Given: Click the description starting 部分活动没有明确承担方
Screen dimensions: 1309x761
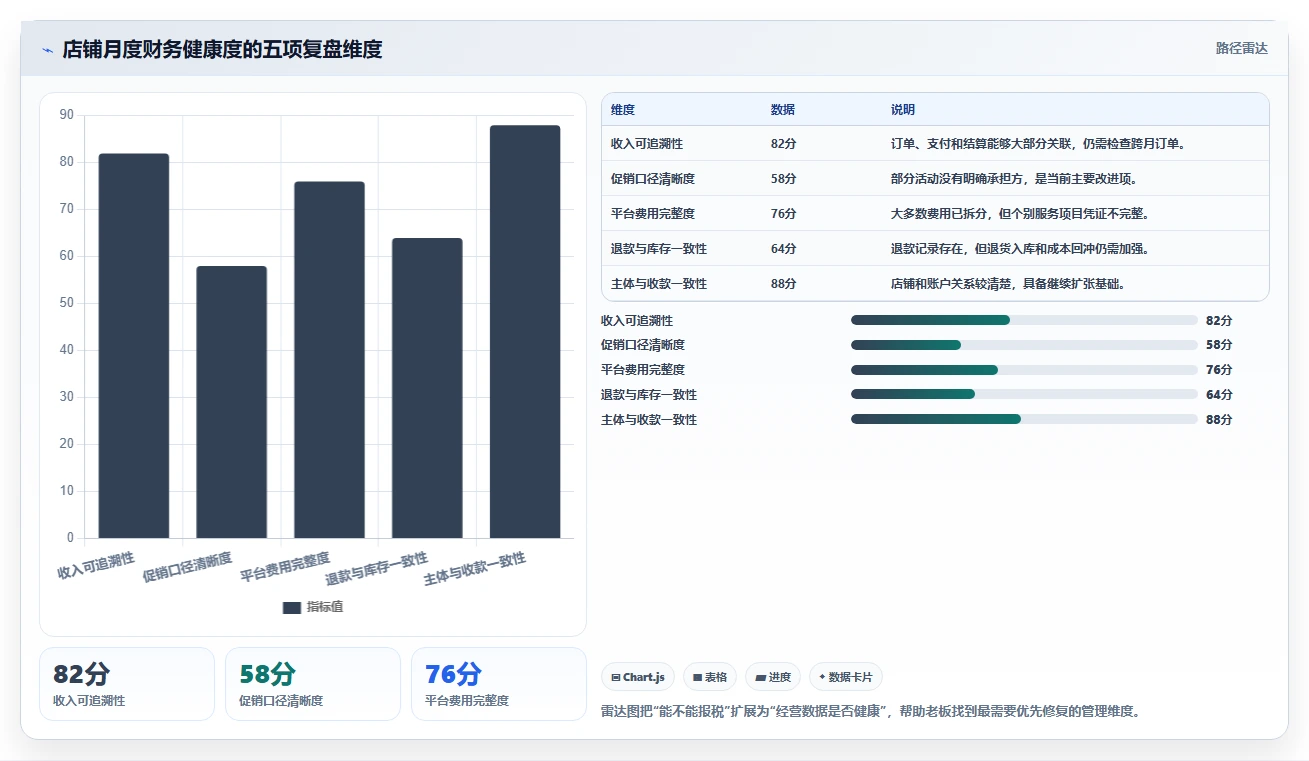Looking at the screenshot, I should point(1014,179).
